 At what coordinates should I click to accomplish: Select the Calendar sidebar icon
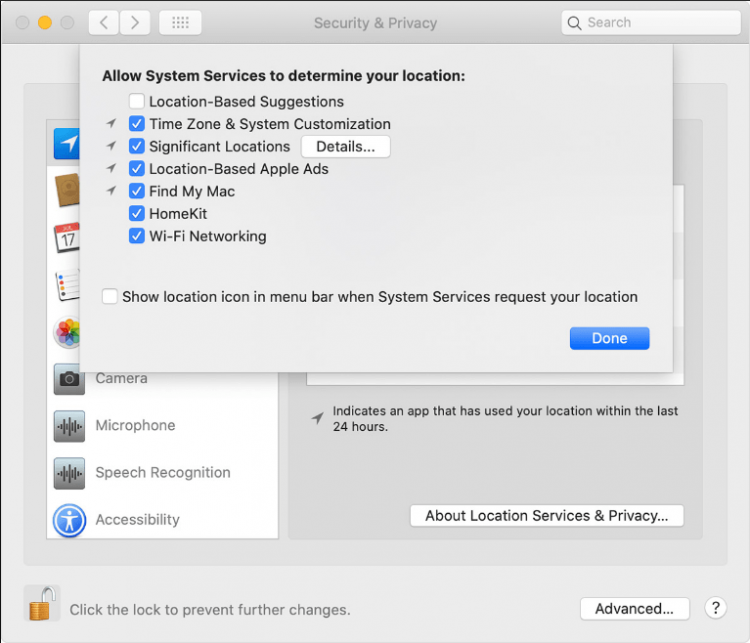click(67, 237)
